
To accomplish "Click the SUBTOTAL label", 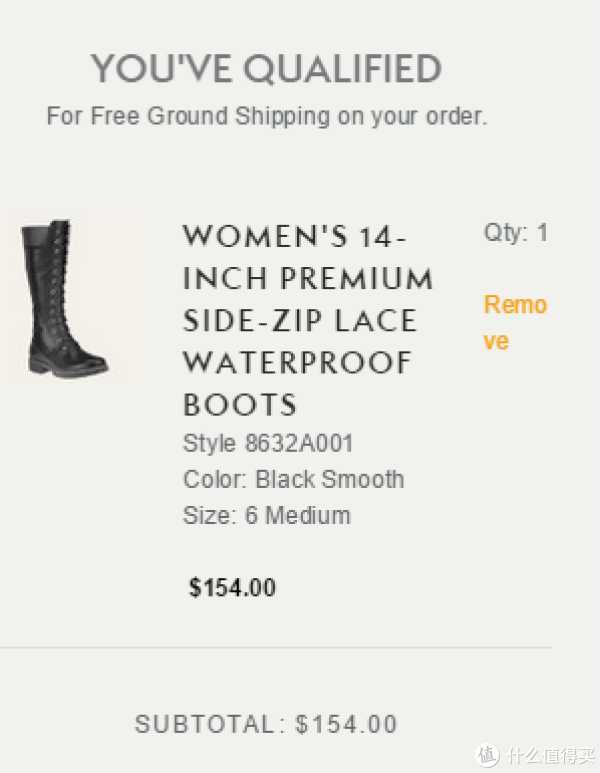I will tap(204, 724).
